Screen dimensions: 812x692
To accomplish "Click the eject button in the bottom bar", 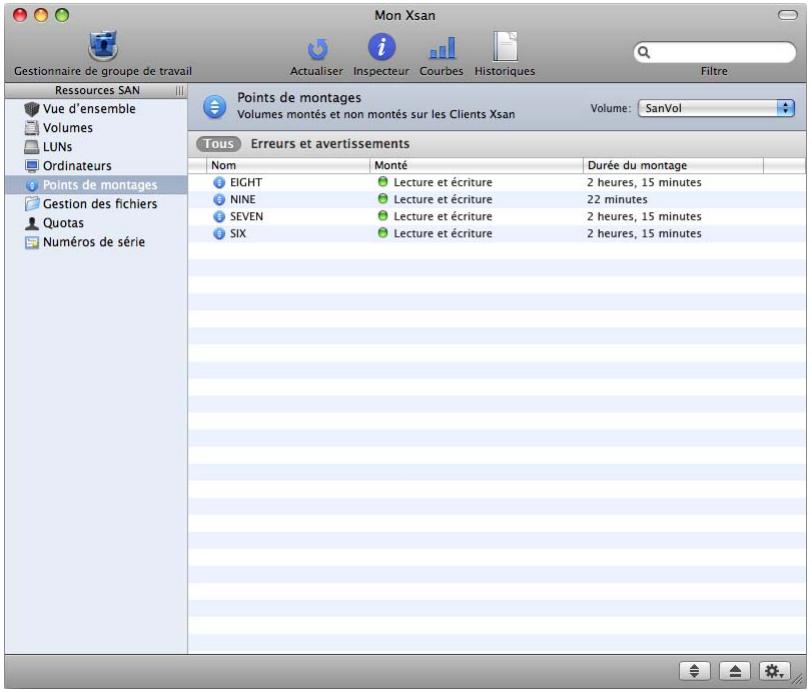I will 735,671.
